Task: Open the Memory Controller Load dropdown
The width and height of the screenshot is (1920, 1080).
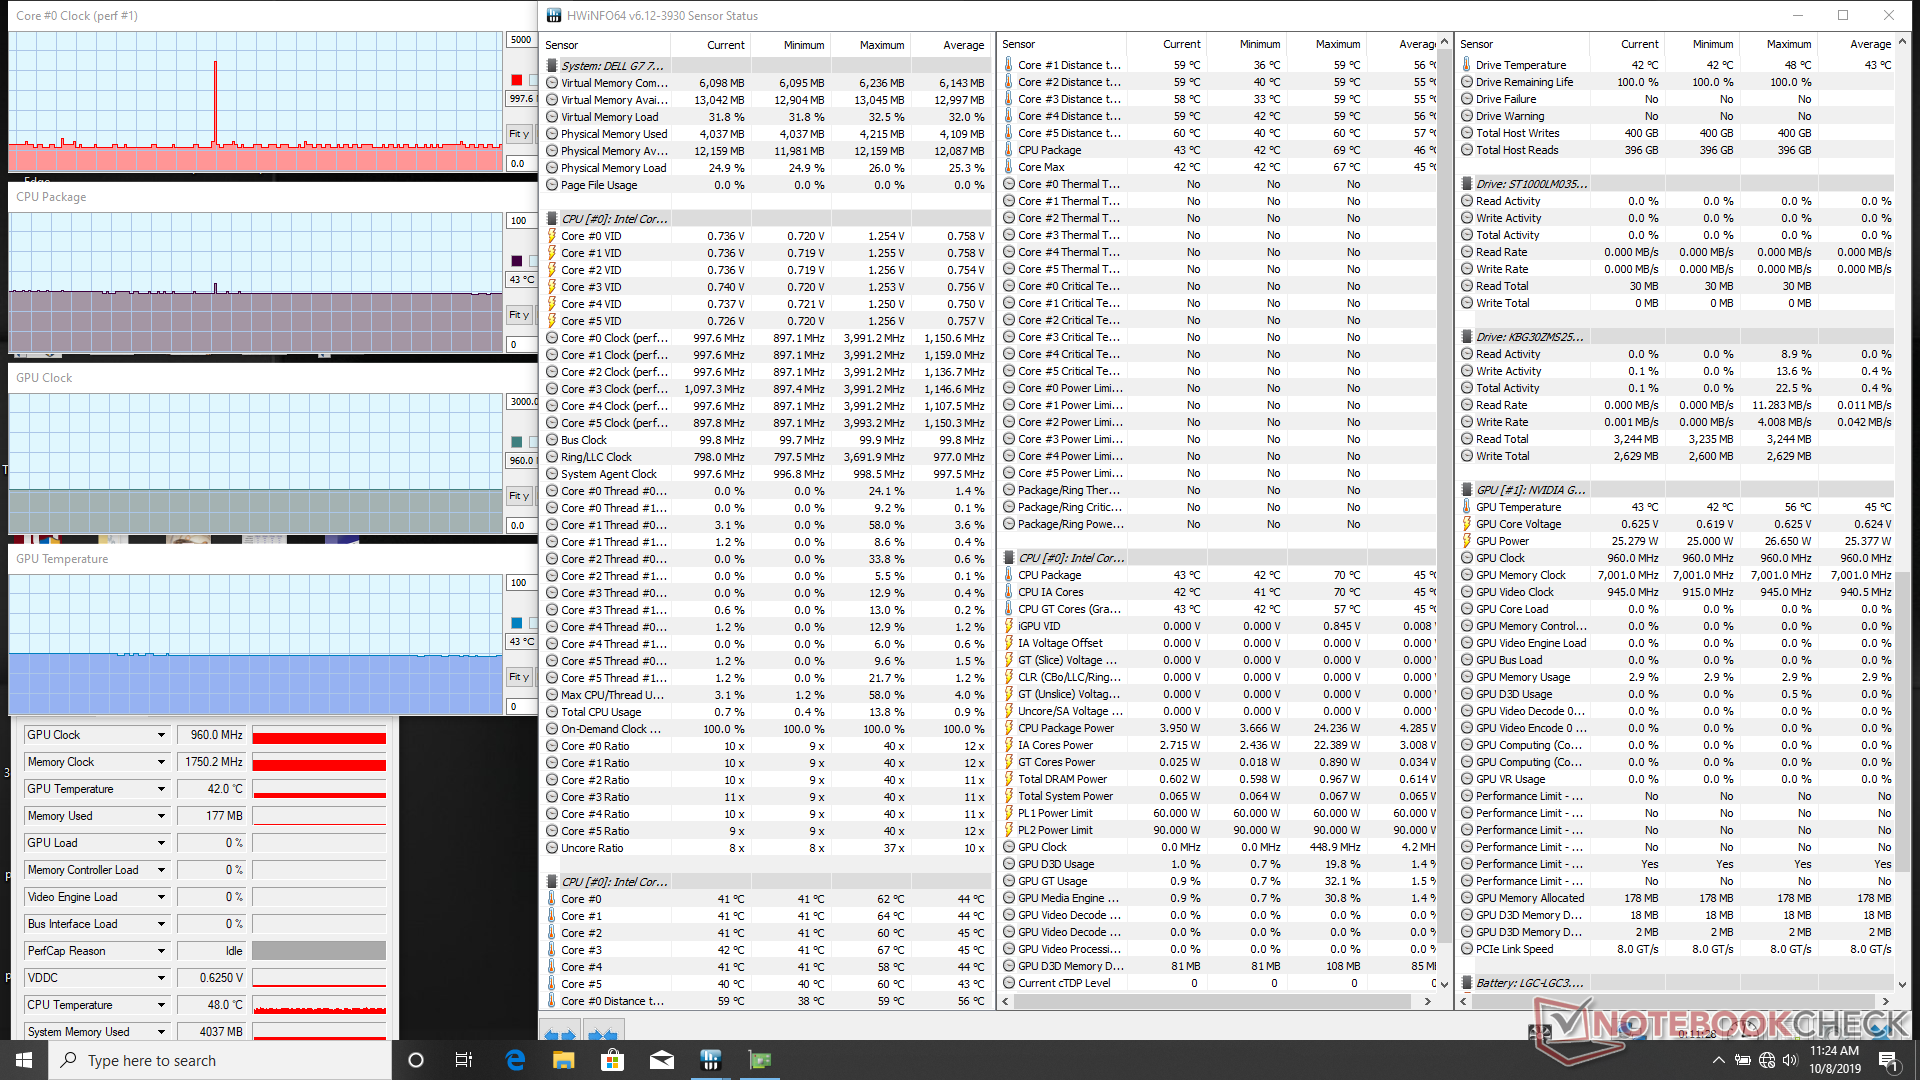Action: (x=161, y=870)
